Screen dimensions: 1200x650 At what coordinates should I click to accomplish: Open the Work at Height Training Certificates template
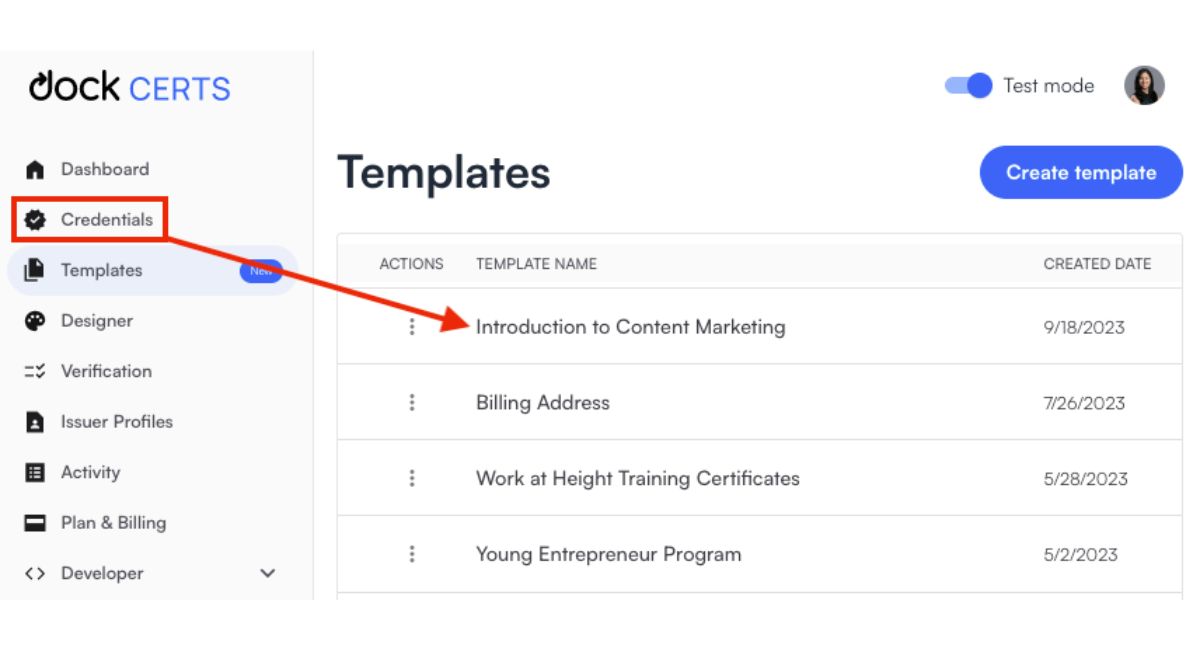coord(637,479)
